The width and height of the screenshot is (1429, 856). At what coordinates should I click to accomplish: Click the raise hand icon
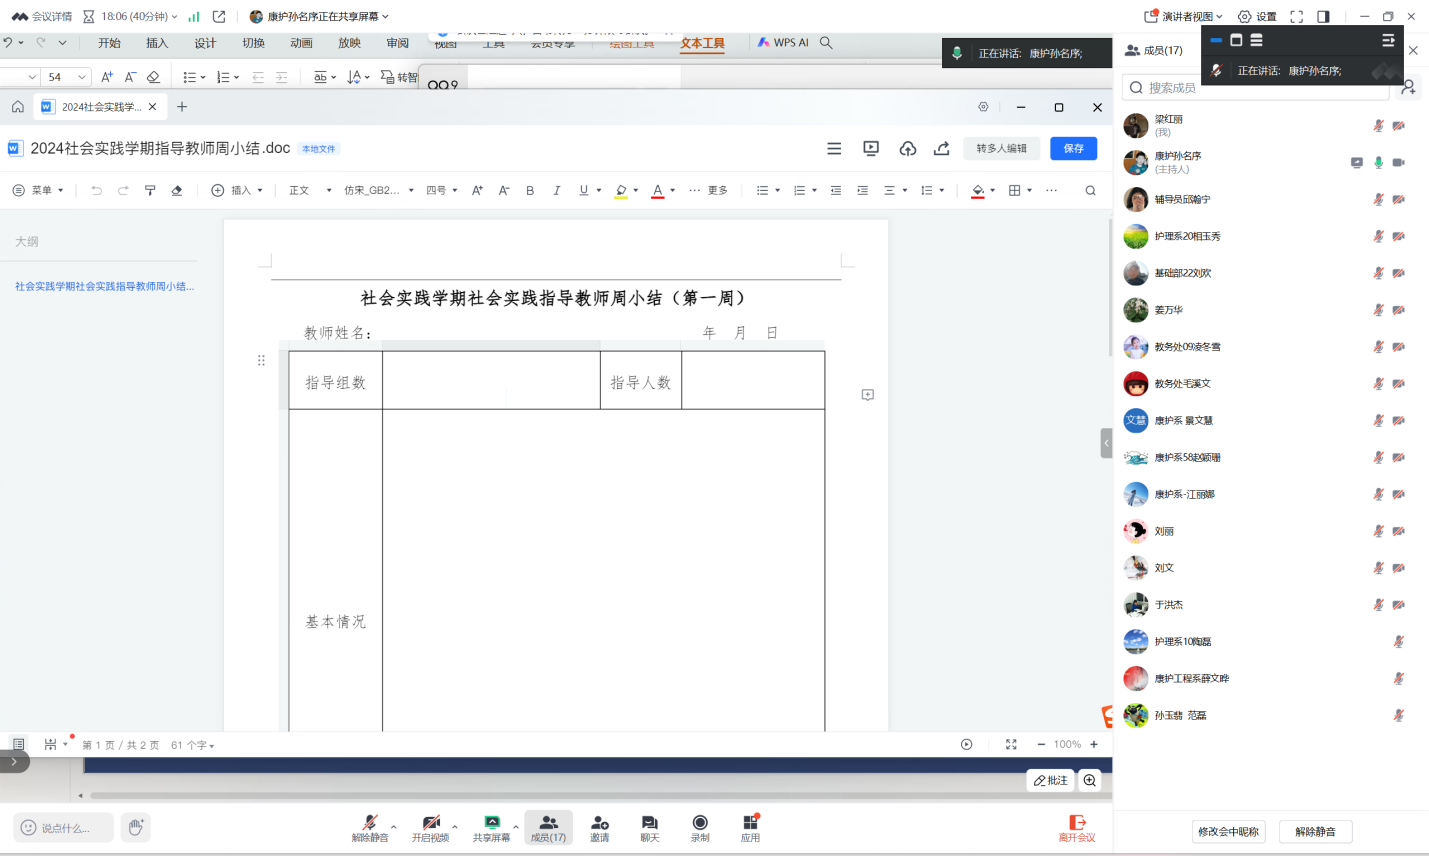(x=136, y=827)
